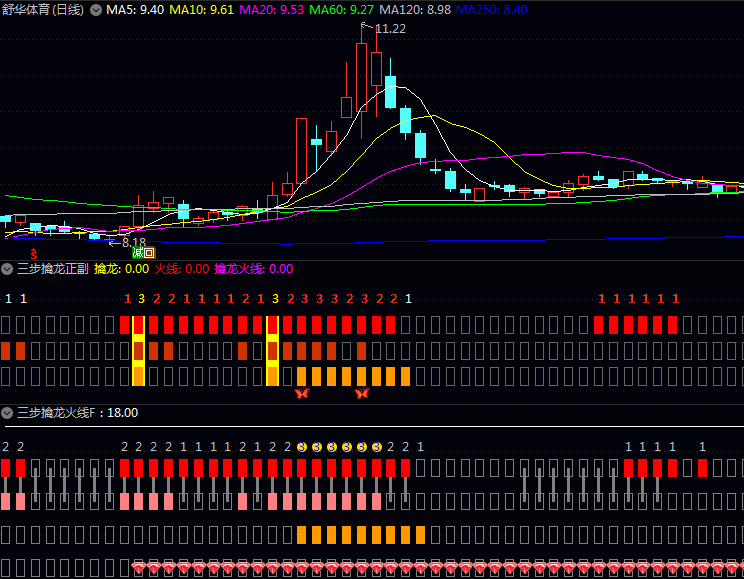This screenshot has width=744, height=579.
Task: Click the first yellow highlighted column bar
Action: coord(139,350)
